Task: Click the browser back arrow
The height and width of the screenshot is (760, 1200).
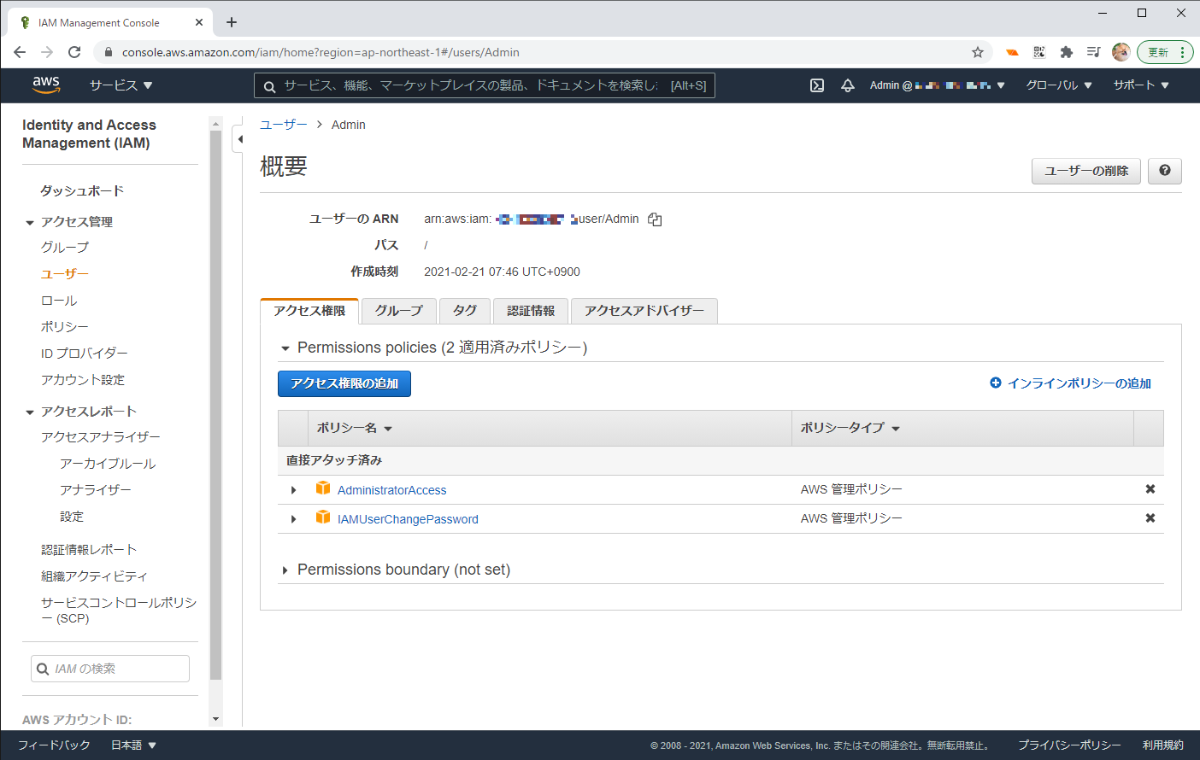Action: click(20, 52)
